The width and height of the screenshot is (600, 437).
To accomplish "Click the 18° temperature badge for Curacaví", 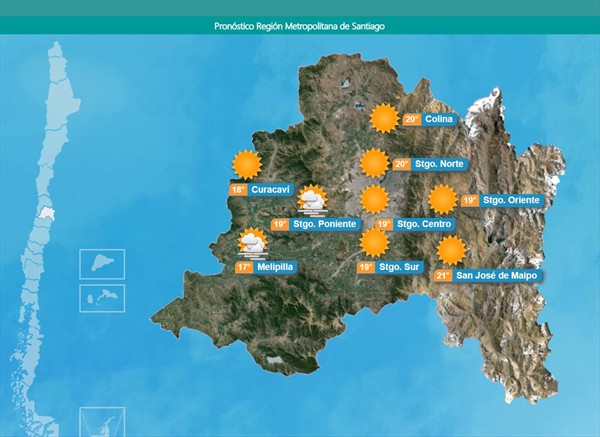I will pos(238,190).
